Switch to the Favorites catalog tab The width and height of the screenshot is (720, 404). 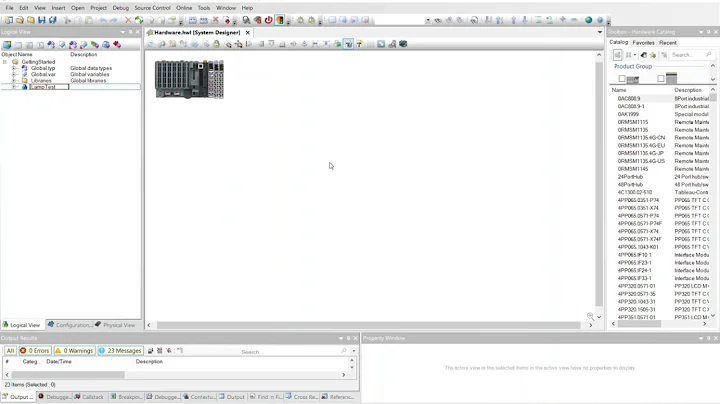click(643, 43)
